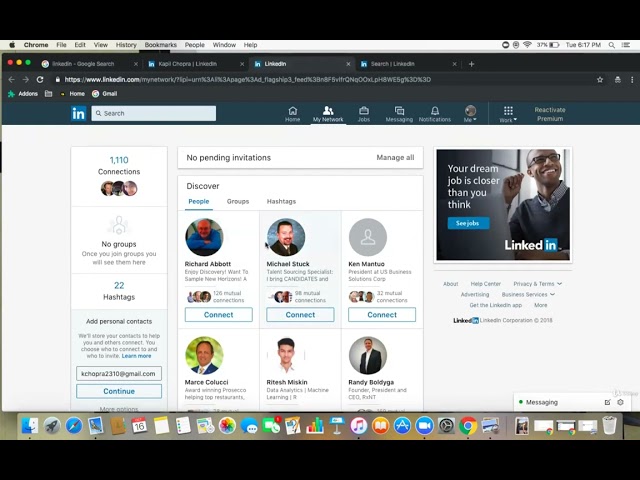Open Chrome three-dot menu
640x480 pixels.
pyautogui.click(x=632, y=80)
